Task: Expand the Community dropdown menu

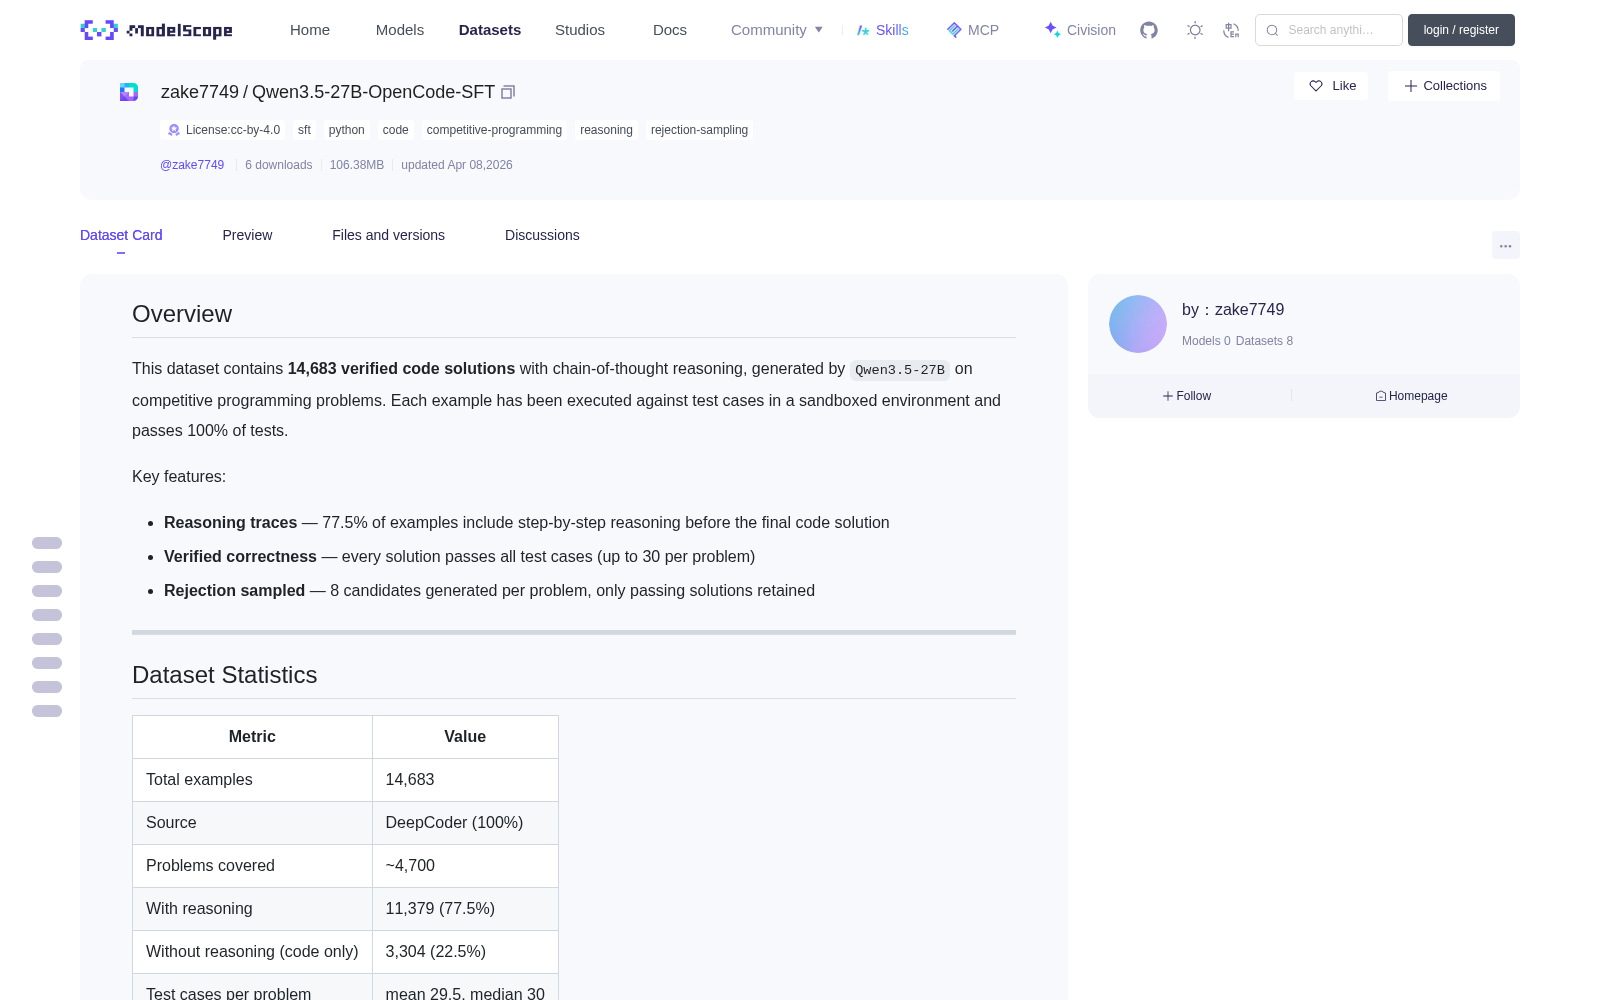Action: (x=777, y=30)
